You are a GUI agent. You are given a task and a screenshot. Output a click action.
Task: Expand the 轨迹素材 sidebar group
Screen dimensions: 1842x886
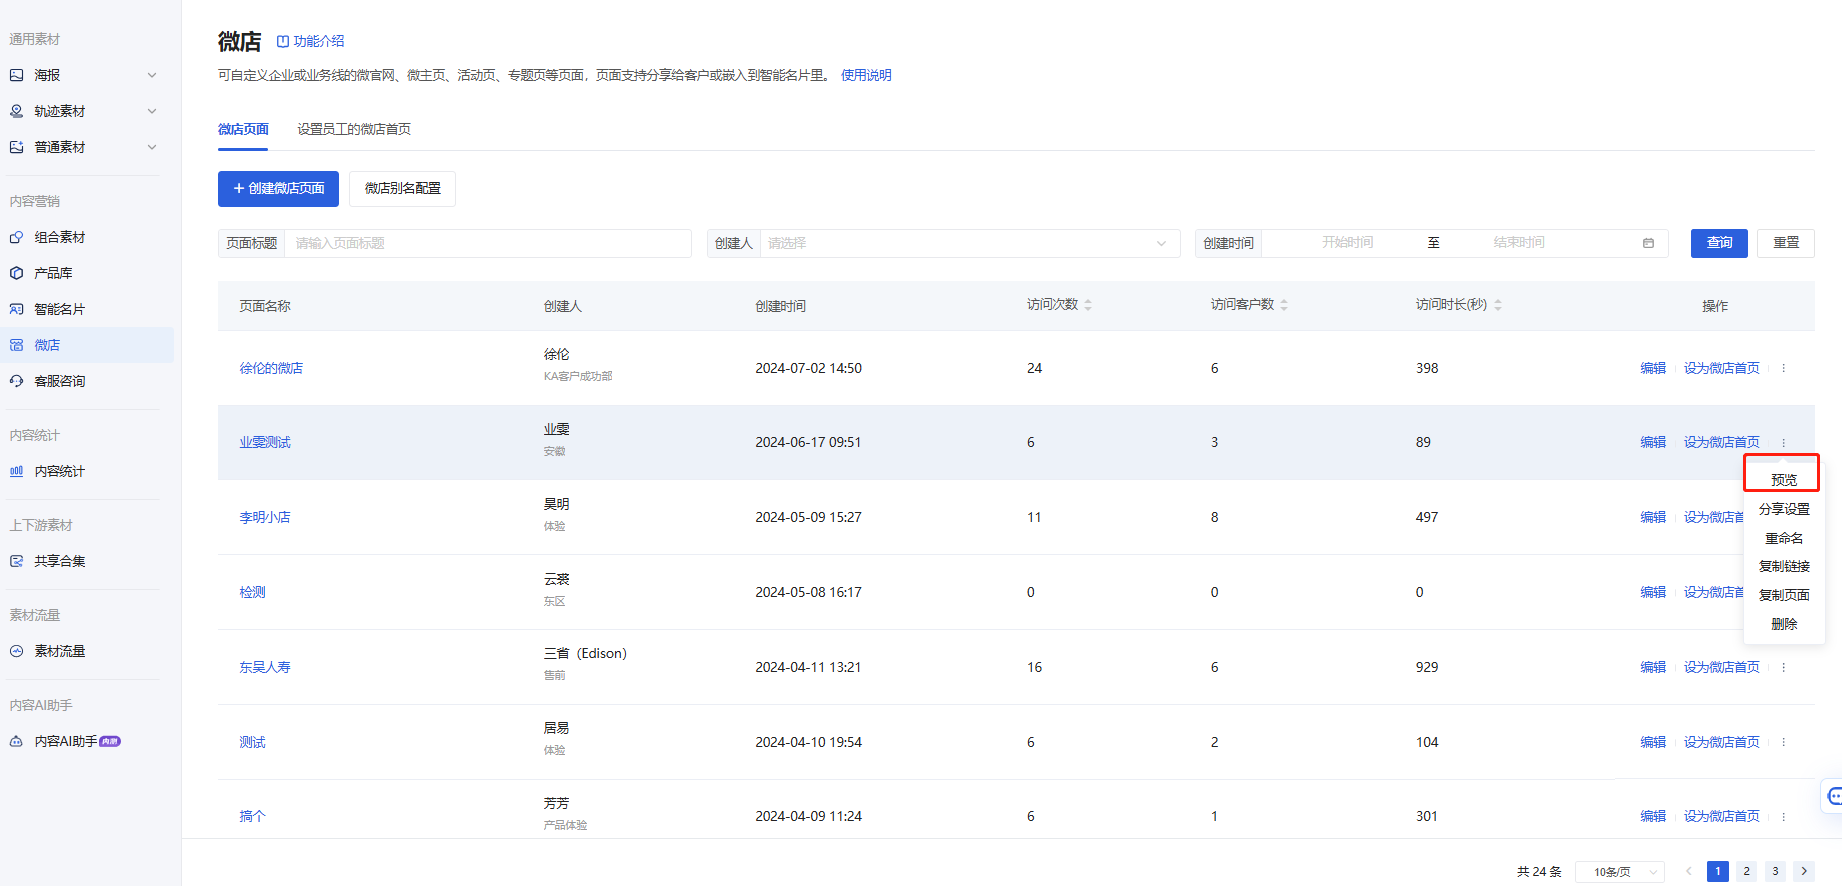(152, 111)
